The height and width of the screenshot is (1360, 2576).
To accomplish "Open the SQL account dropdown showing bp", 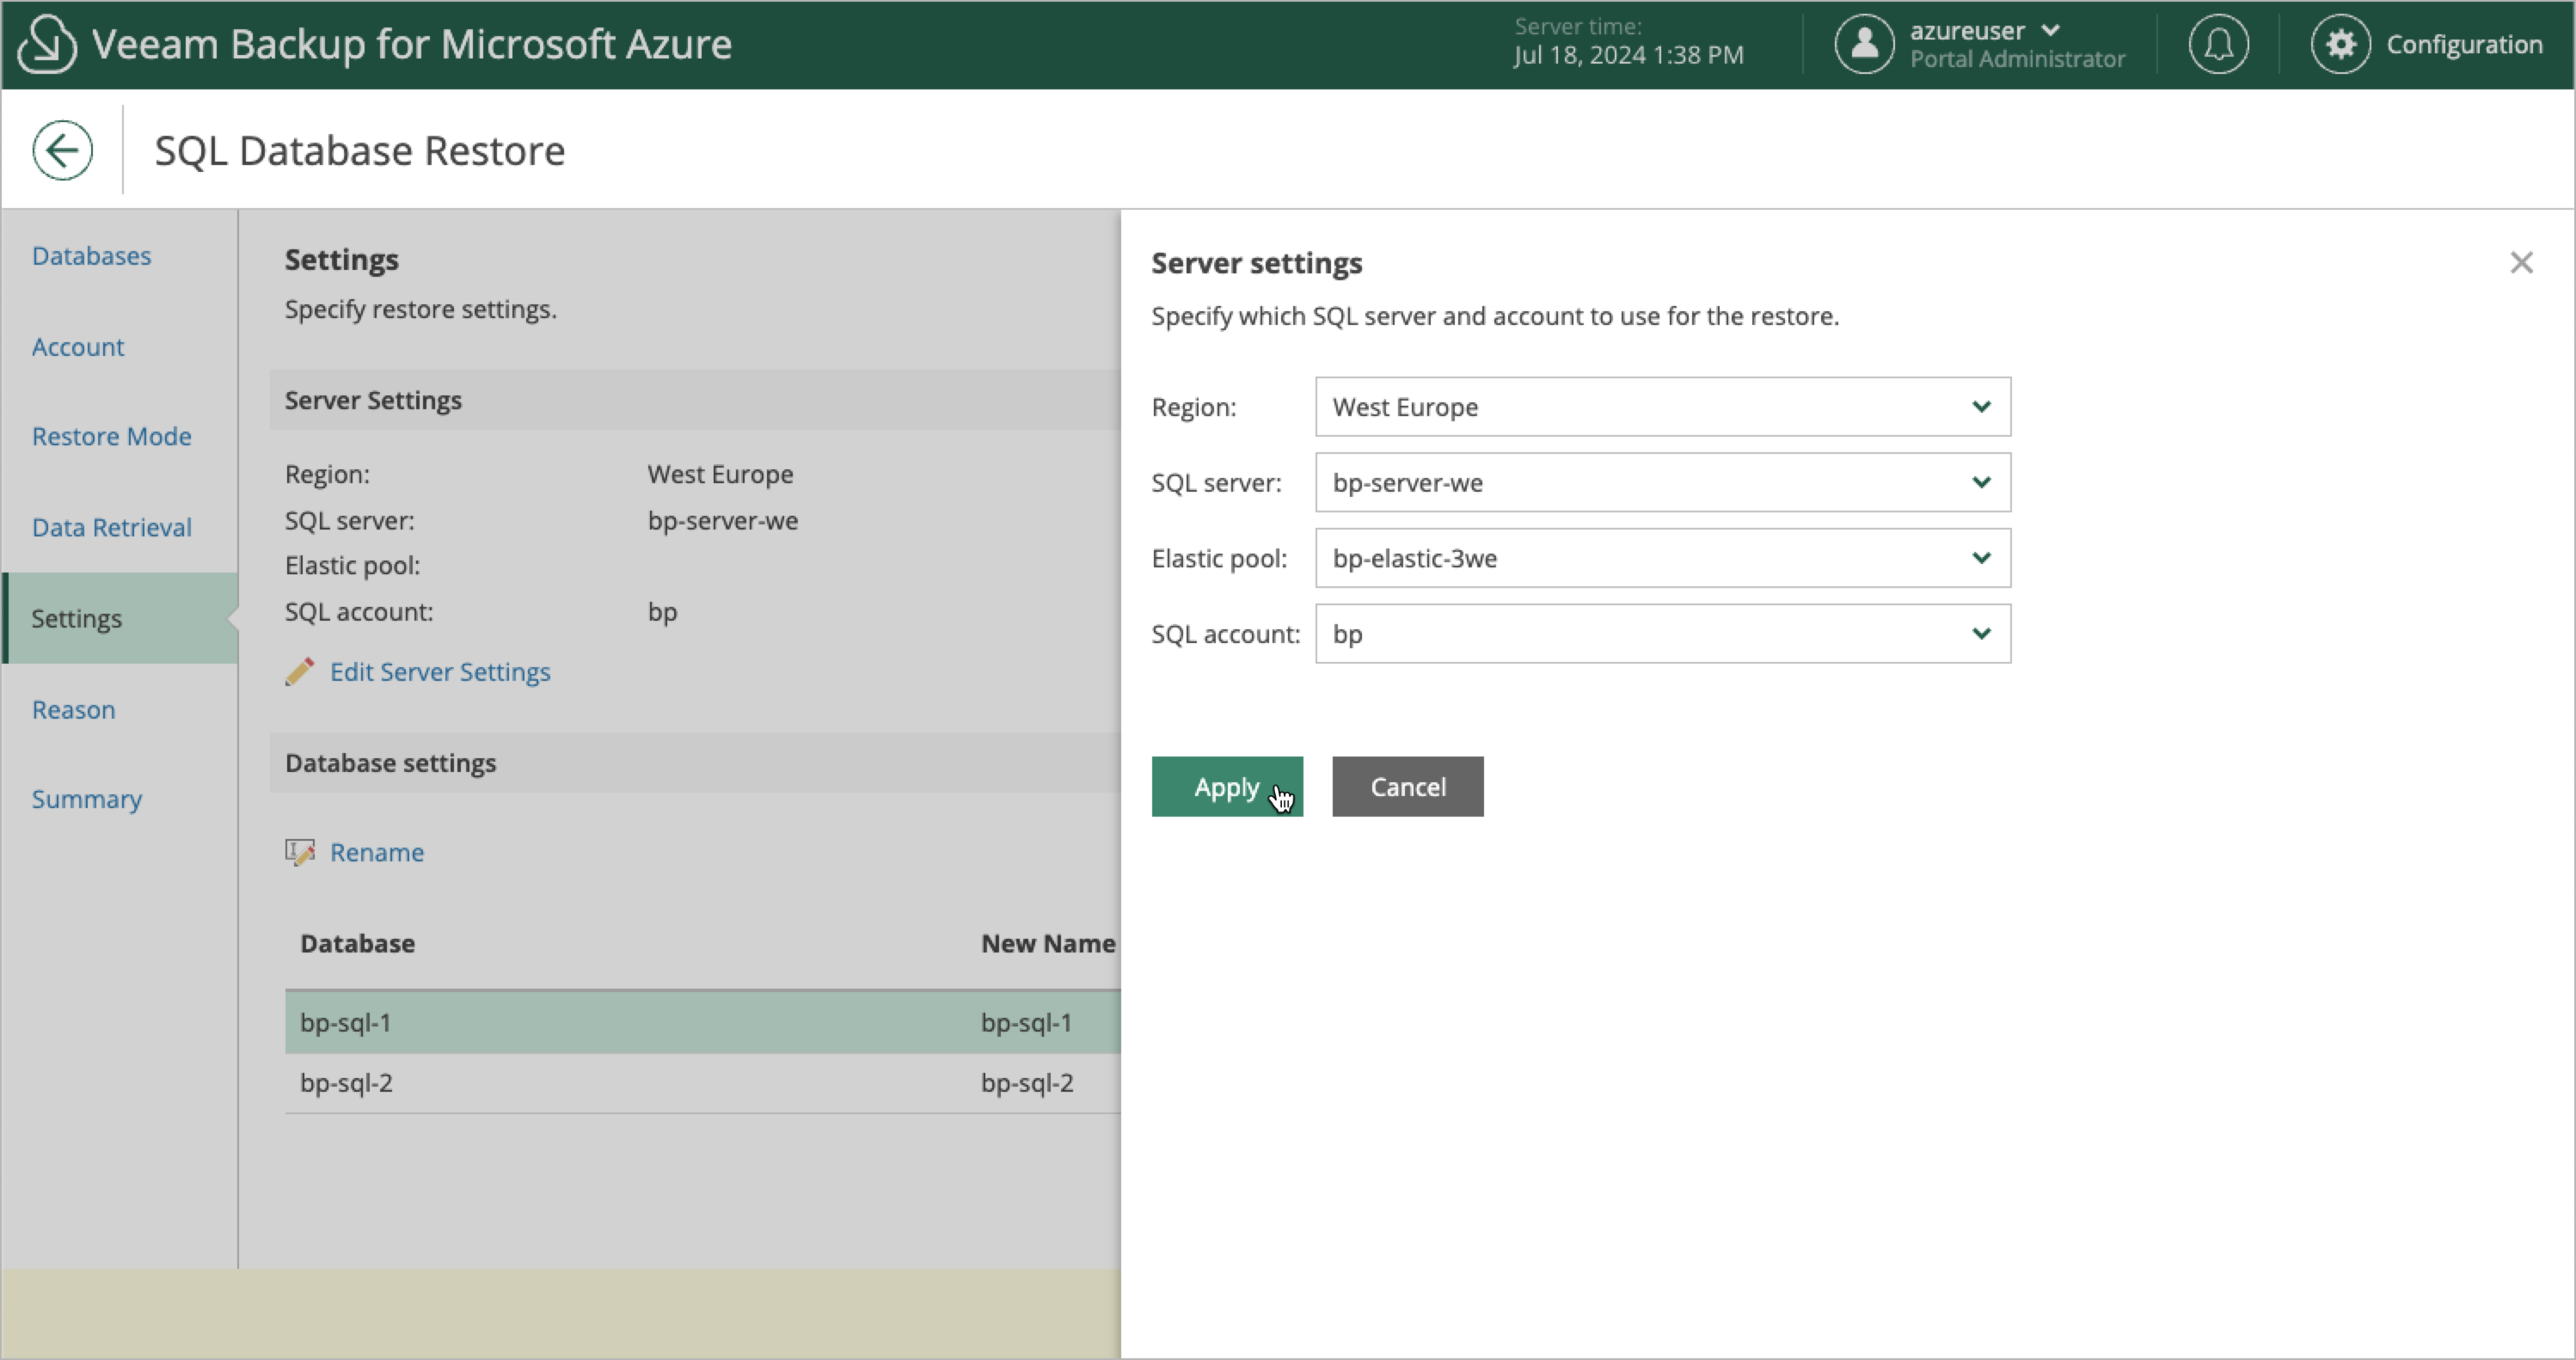I will tap(1662, 634).
